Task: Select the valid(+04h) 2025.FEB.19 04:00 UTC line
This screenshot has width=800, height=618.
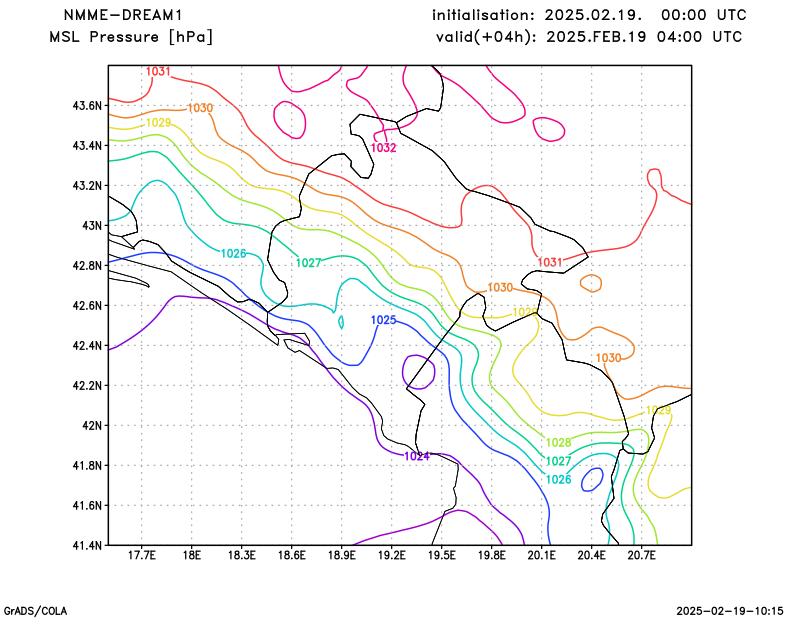Action: point(589,37)
